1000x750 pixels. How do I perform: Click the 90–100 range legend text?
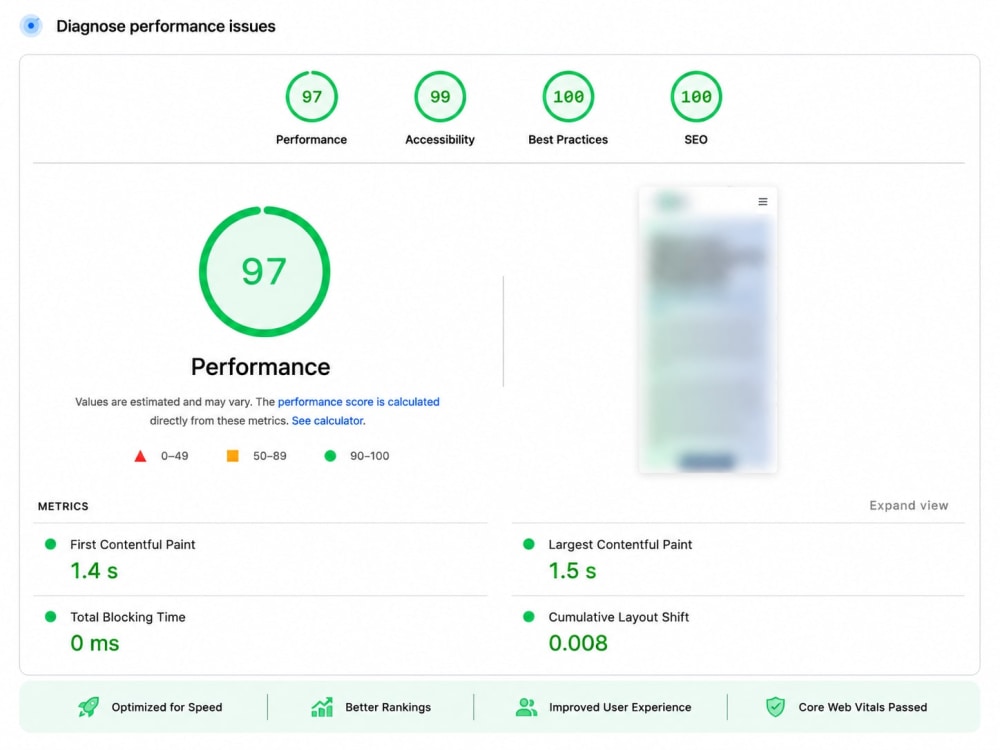click(x=369, y=456)
